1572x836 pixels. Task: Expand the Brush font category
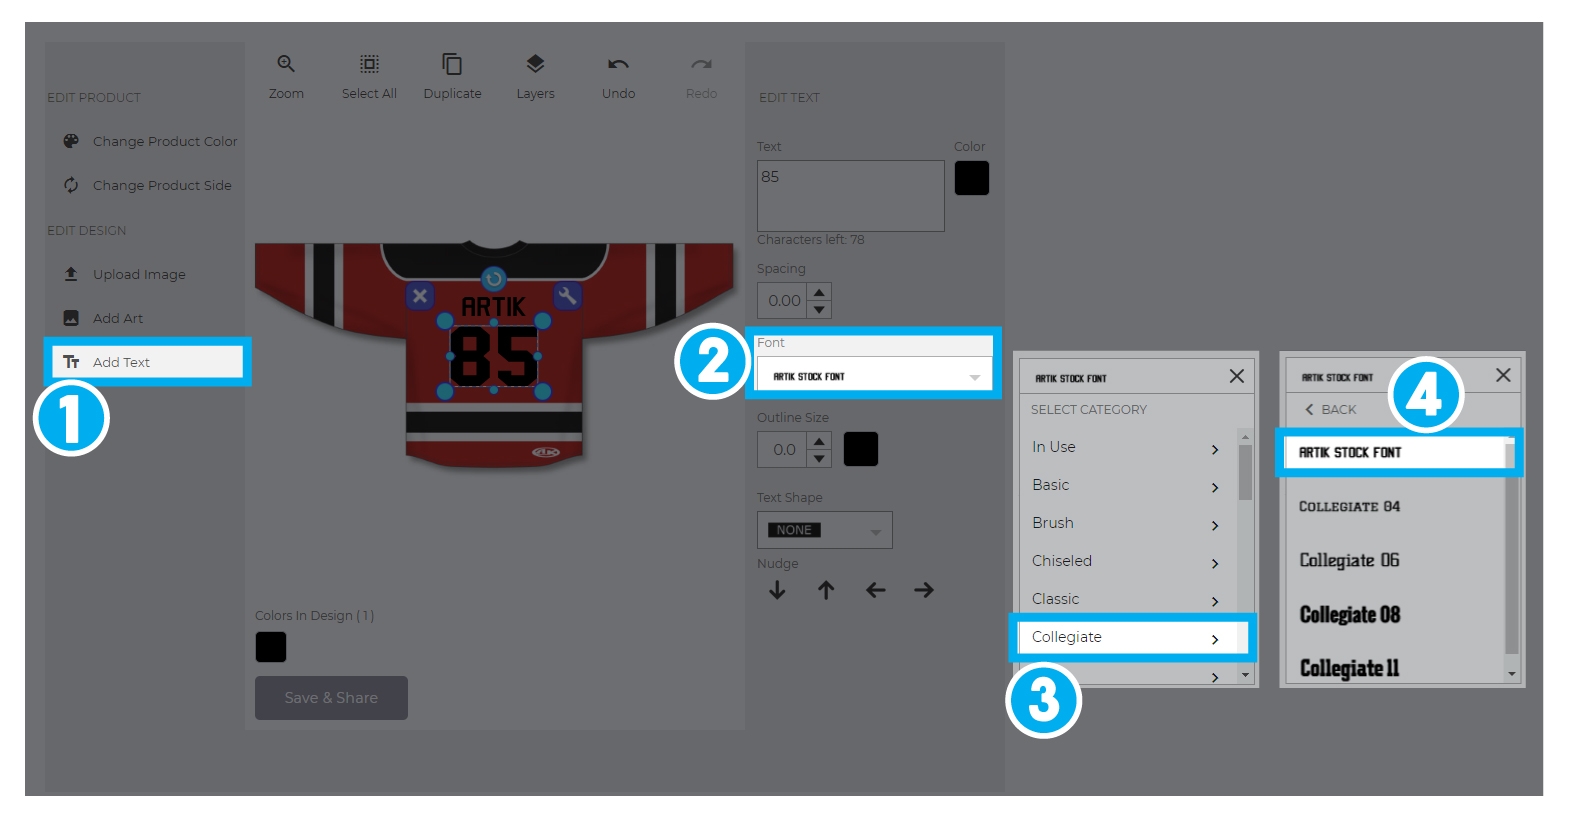point(1125,523)
